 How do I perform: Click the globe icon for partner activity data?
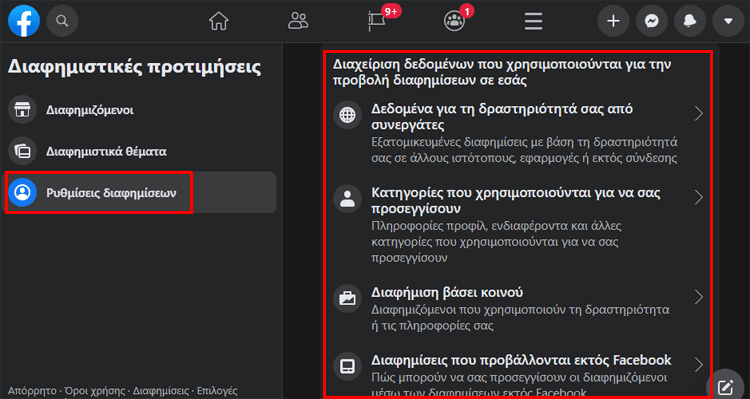coord(347,115)
